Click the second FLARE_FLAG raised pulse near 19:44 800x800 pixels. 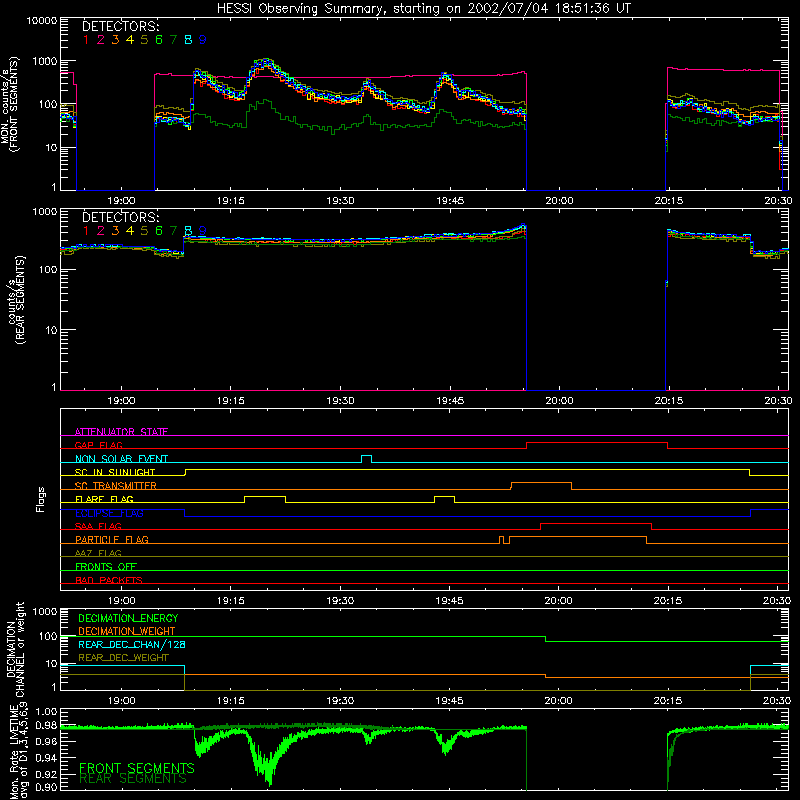pyautogui.click(x=444, y=497)
